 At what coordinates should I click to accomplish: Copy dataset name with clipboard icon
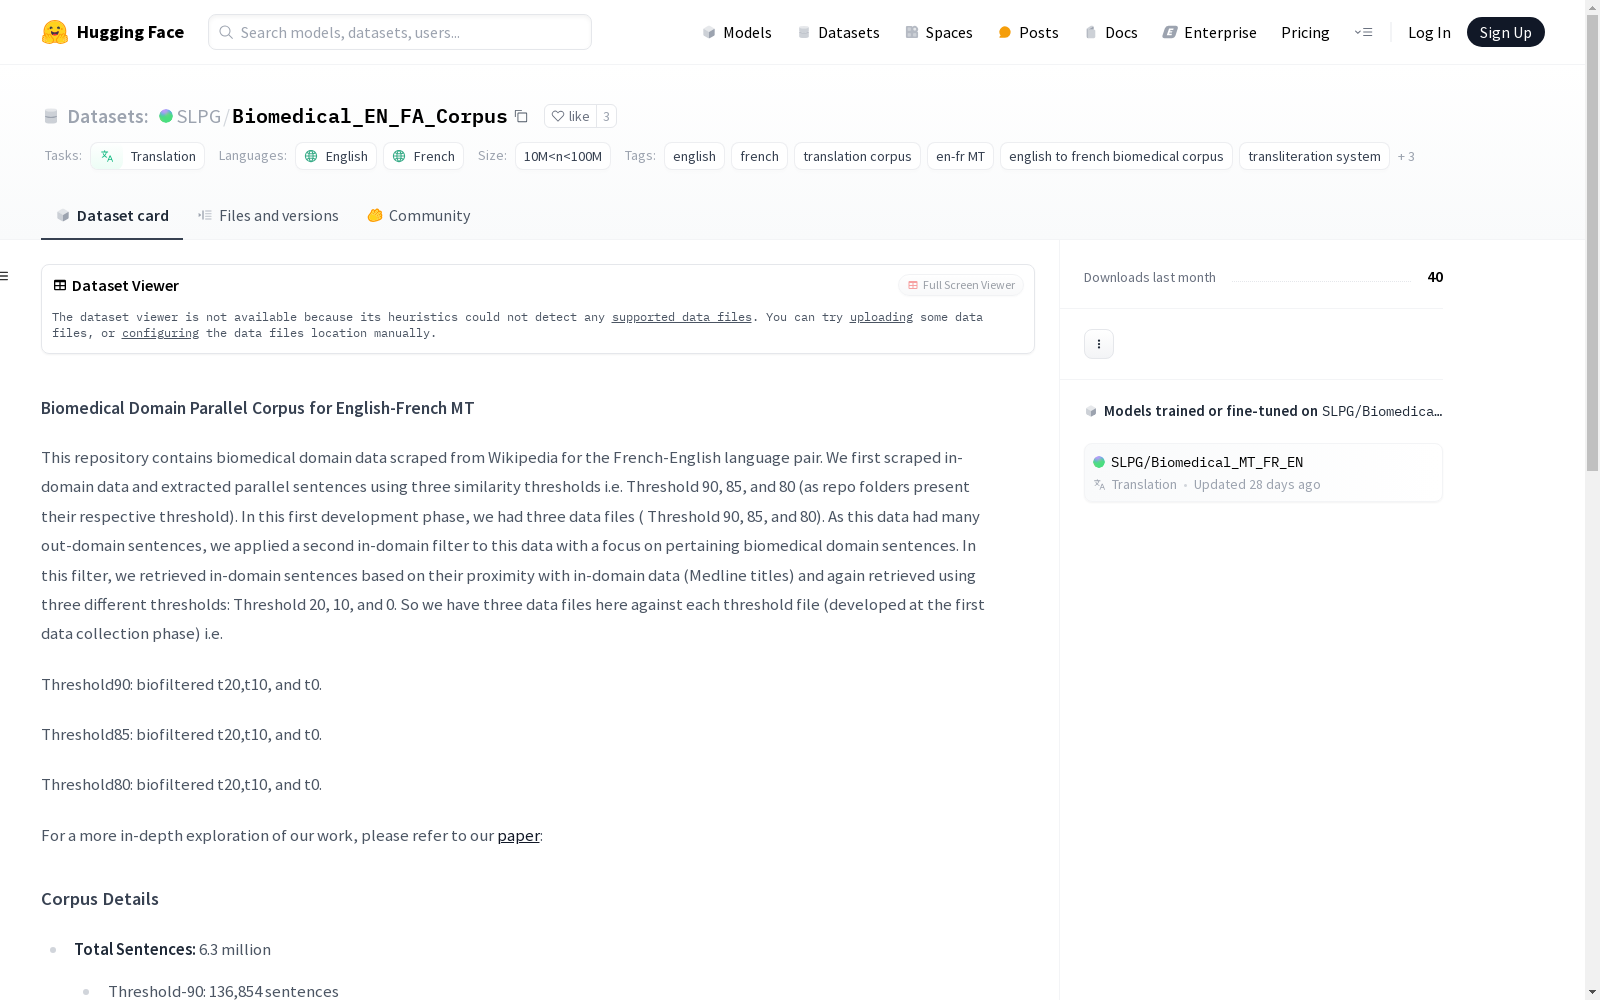coord(521,116)
